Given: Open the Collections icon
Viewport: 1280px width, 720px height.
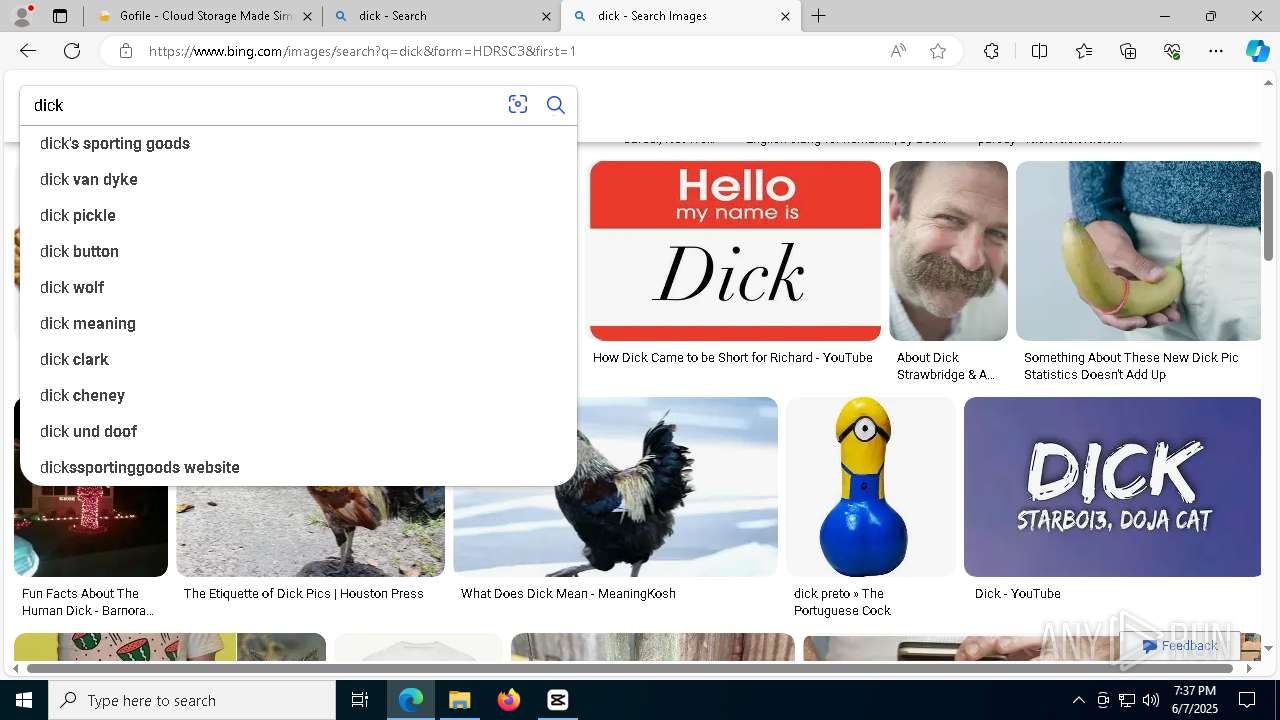Looking at the screenshot, I should [x=1128, y=51].
